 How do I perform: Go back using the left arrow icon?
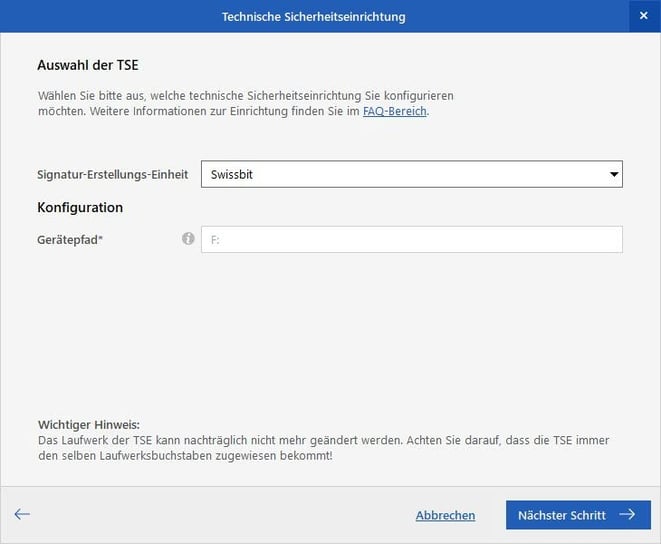pyautogui.click(x=22, y=514)
